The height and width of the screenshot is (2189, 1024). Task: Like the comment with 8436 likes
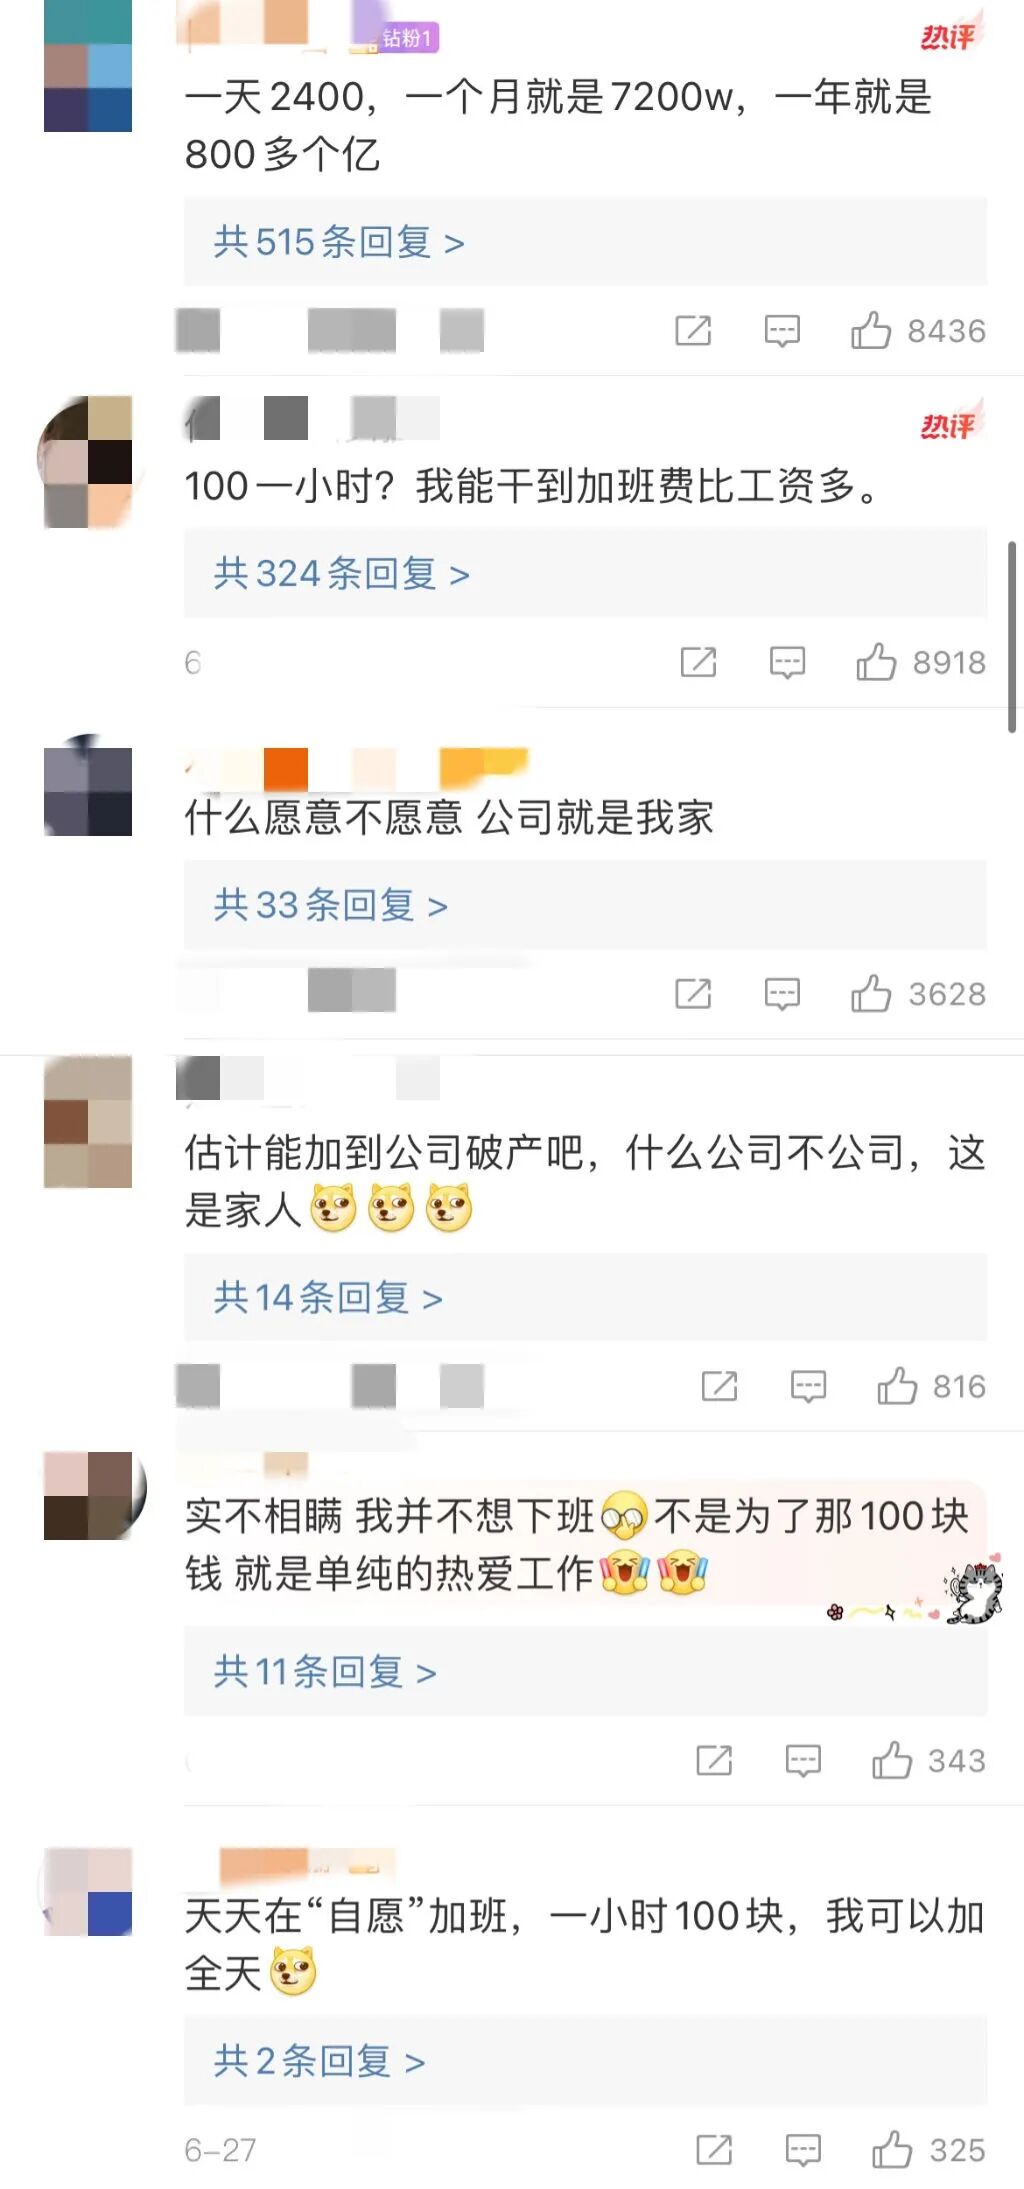click(871, 330)
